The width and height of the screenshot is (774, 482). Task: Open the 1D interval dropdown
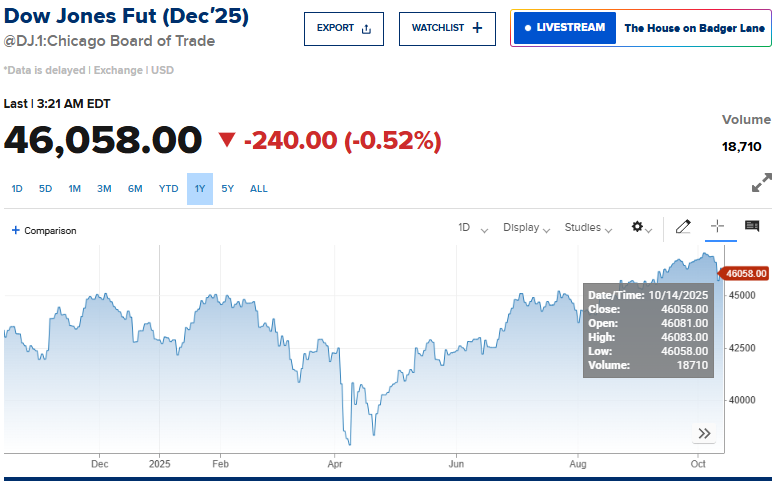point(472,228)
